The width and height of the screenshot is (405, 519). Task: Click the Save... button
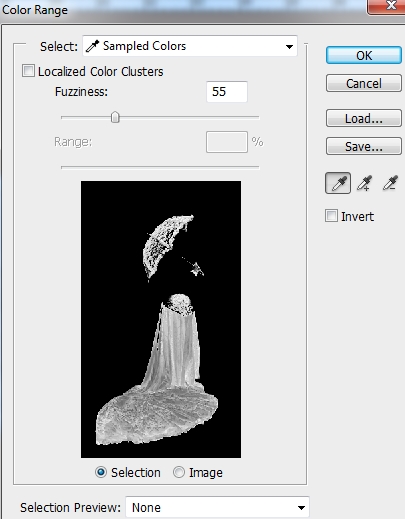pyautogui.click(x=364, y=146)
